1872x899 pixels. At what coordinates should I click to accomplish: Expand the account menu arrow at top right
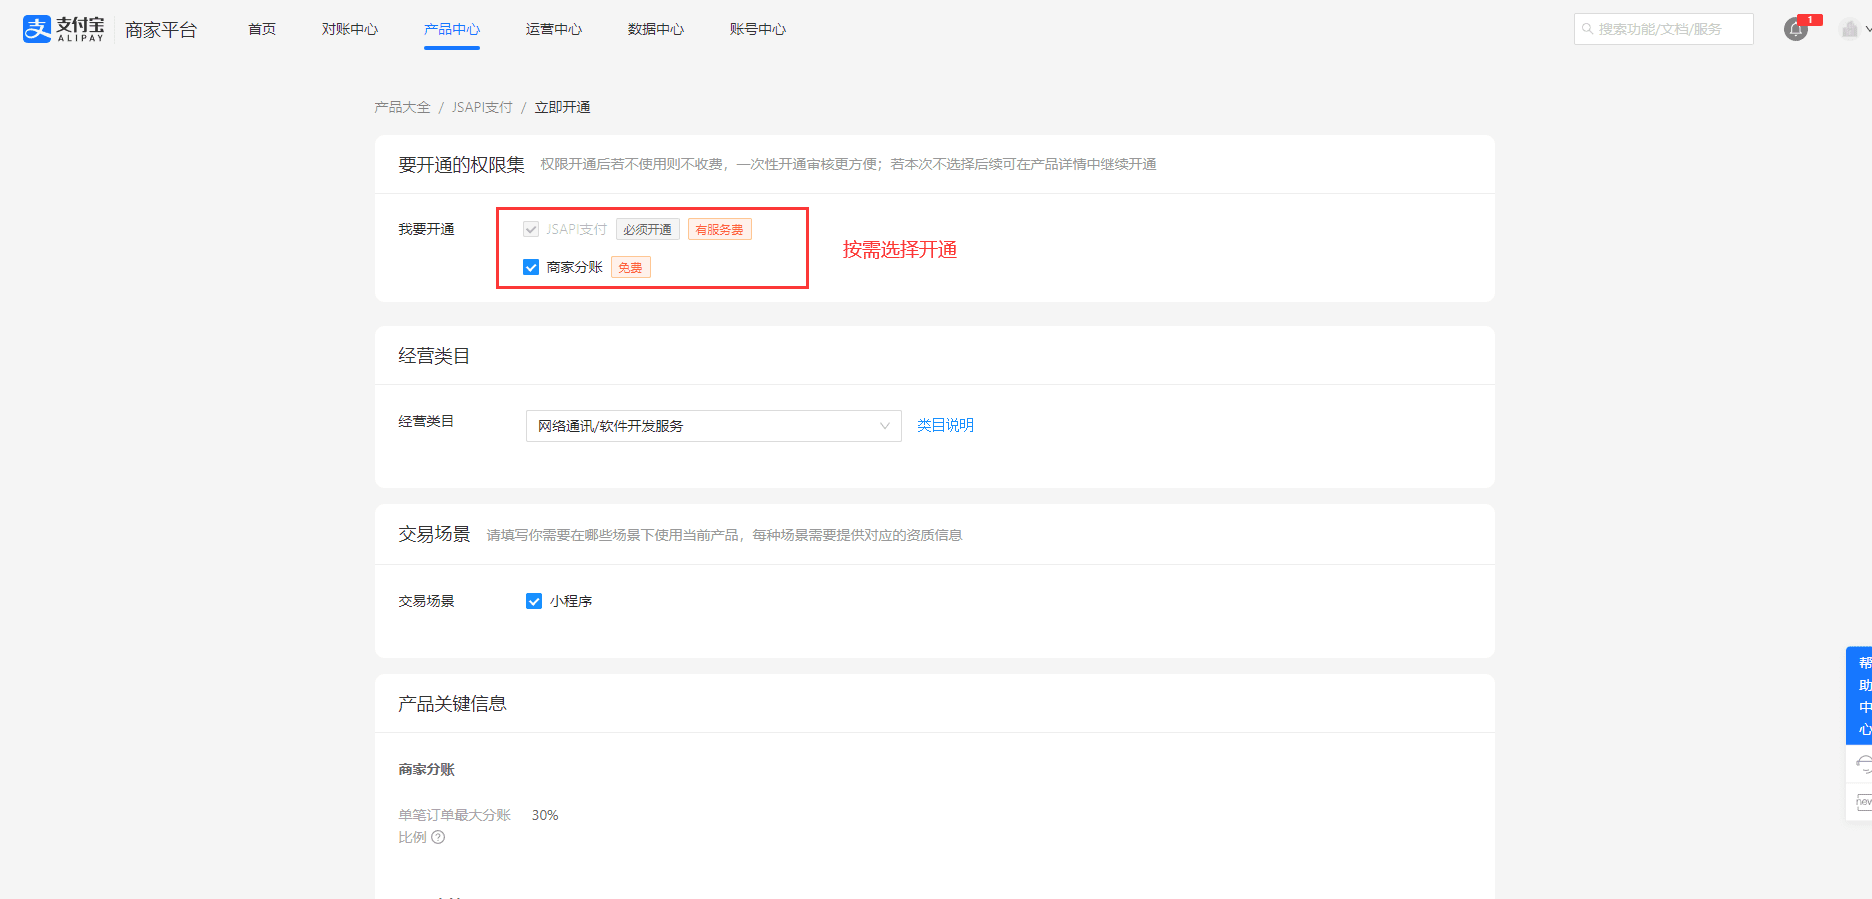coord(1867,29)
